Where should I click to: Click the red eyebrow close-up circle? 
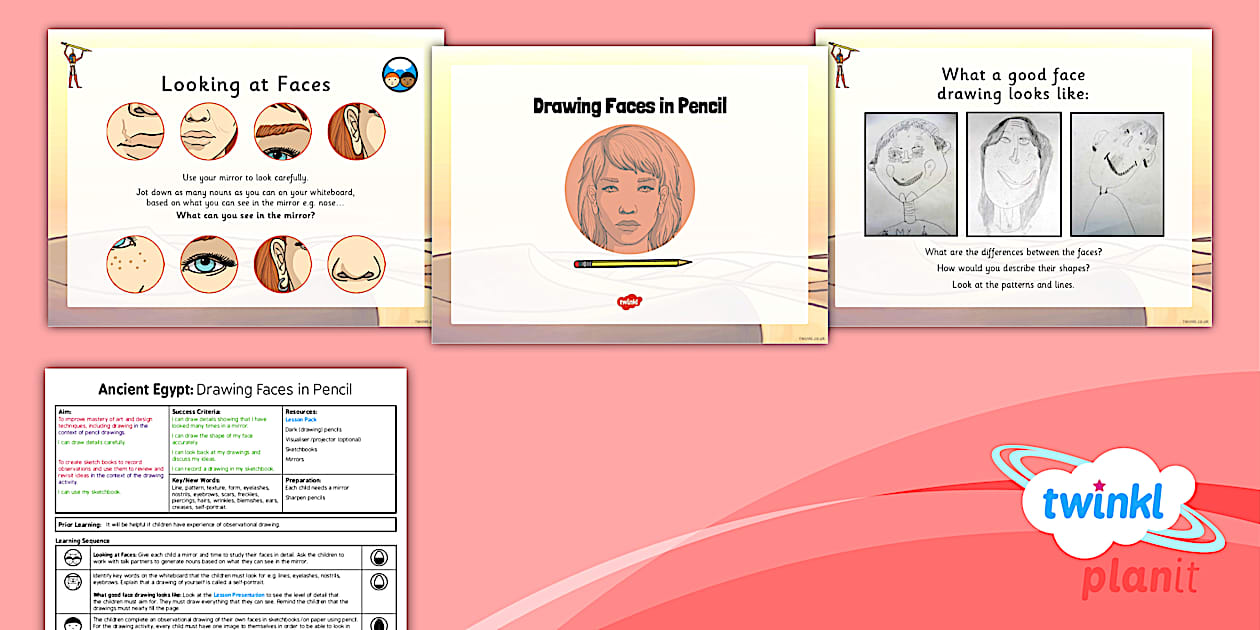point(282,131)
